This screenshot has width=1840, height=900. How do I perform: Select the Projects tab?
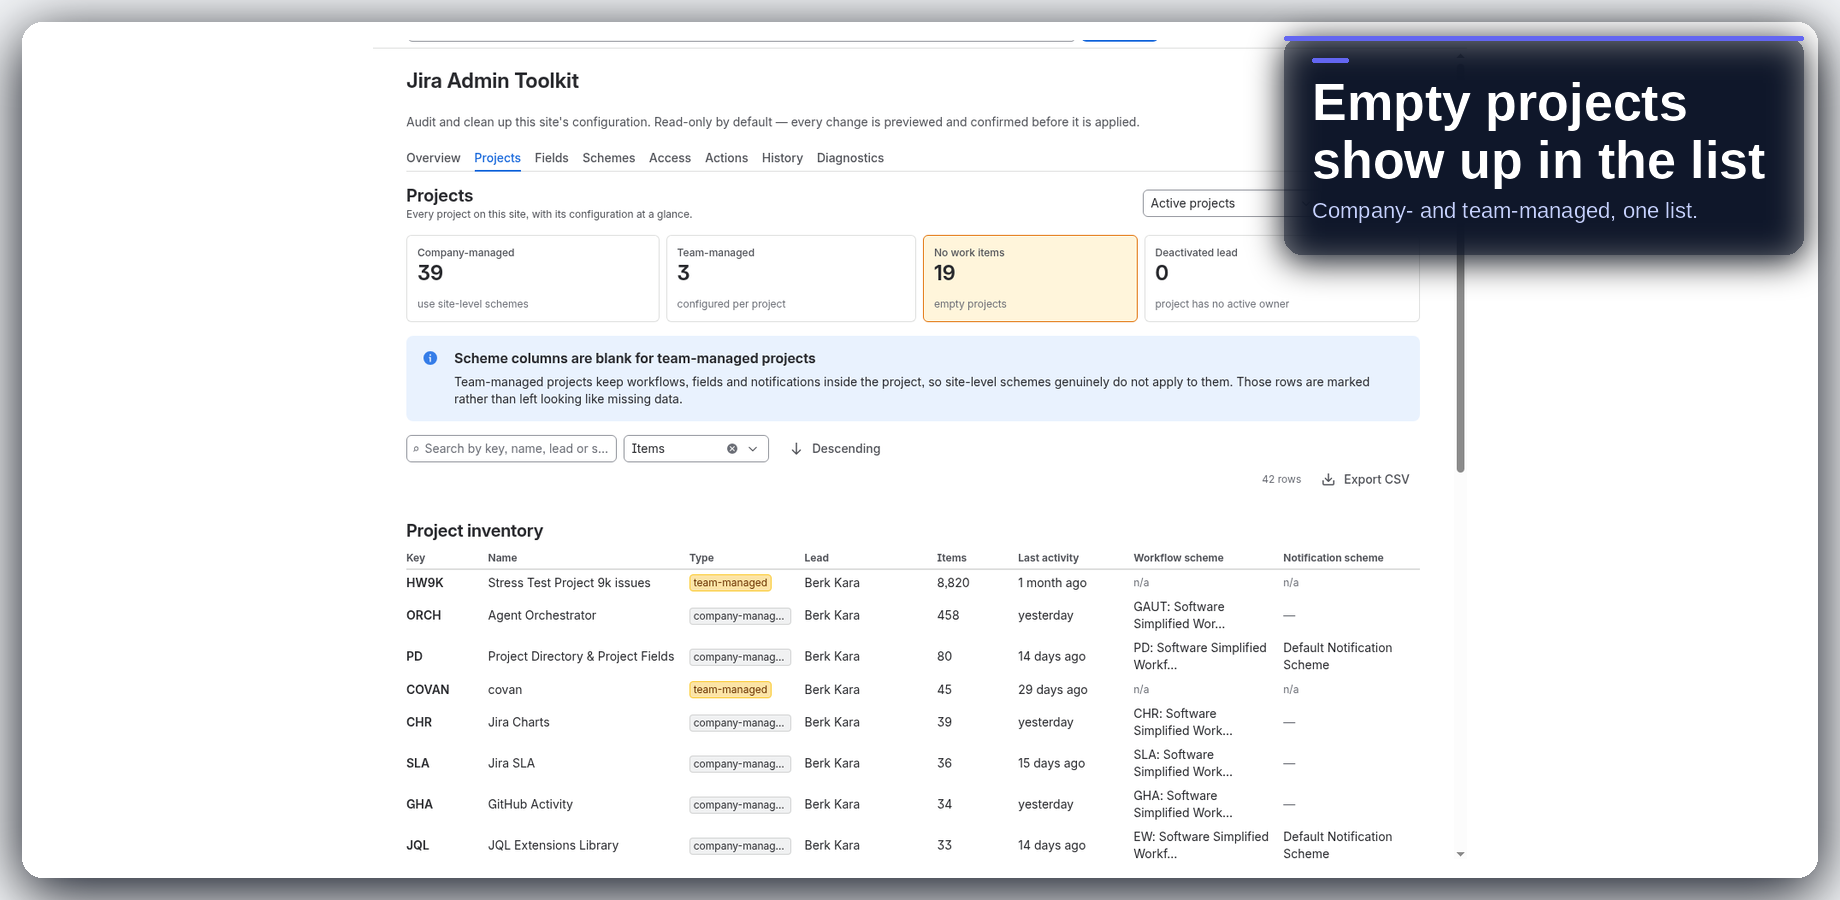click(497, 158)
